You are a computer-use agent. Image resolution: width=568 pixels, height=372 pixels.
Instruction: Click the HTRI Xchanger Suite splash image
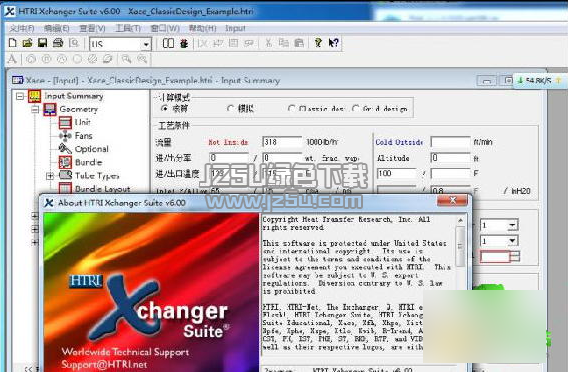click(151, 293)
